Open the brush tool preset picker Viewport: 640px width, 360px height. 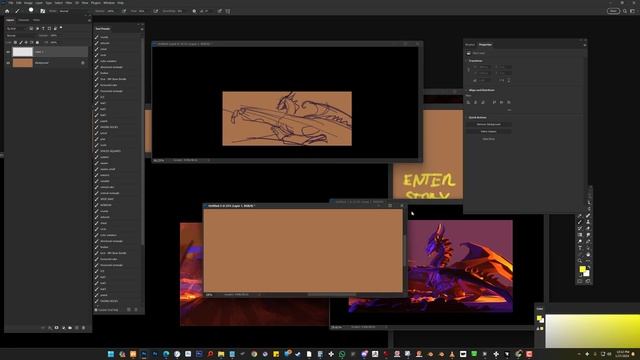point(18,11)
